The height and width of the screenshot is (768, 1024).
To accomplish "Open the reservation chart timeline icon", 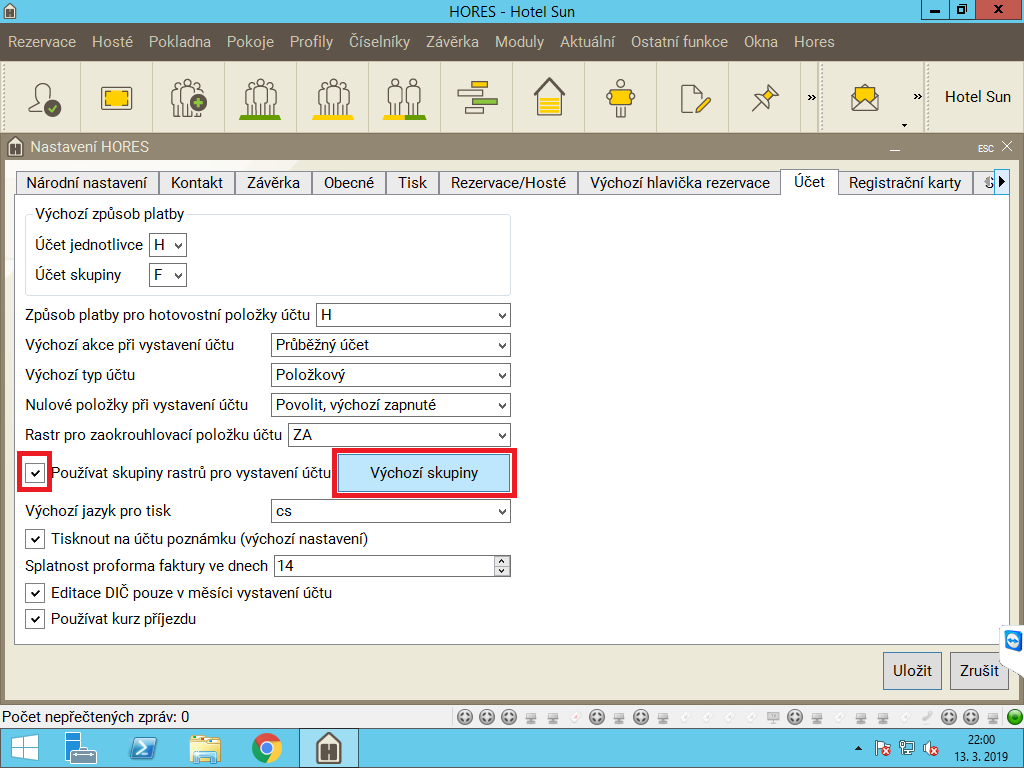I will (476, 97).
